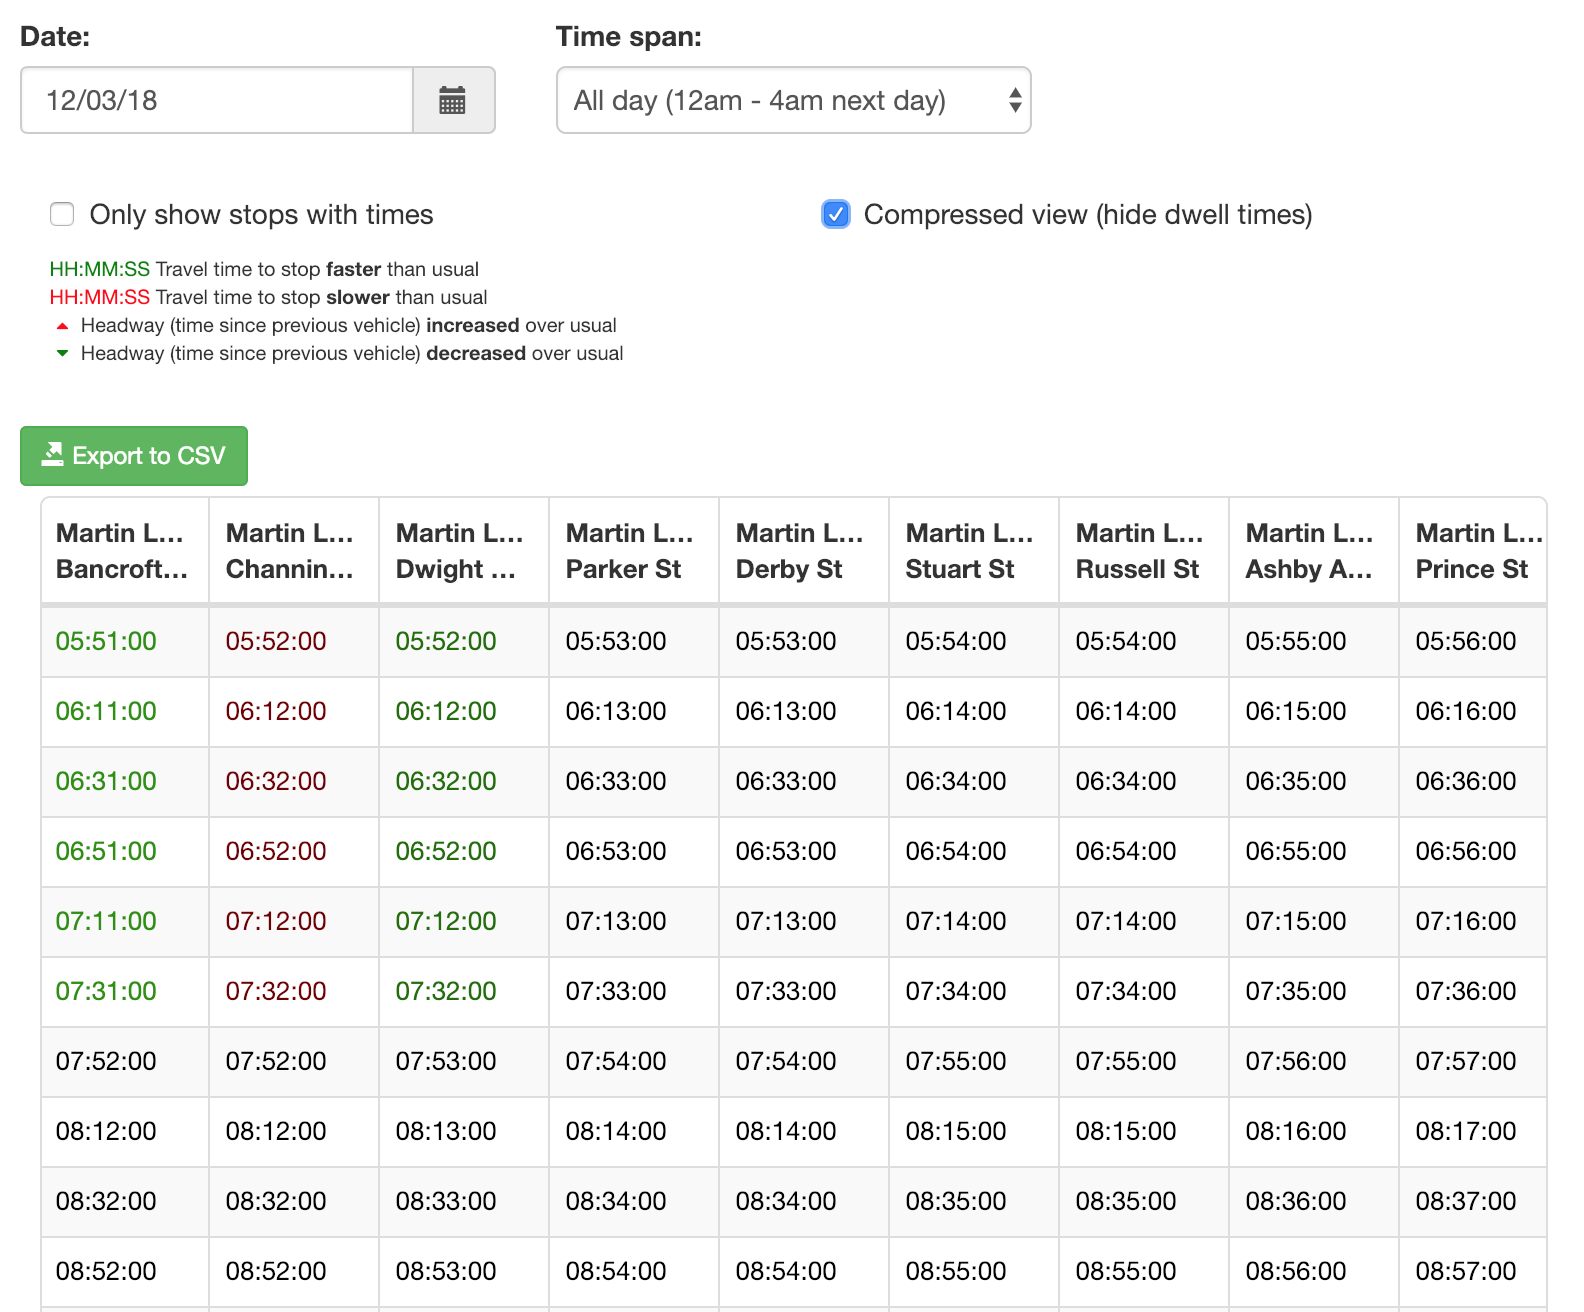This screenshot has width=1584, height=1312.
Task: Select the Martin L... Stuart St column header
Action: coord(974,551)
